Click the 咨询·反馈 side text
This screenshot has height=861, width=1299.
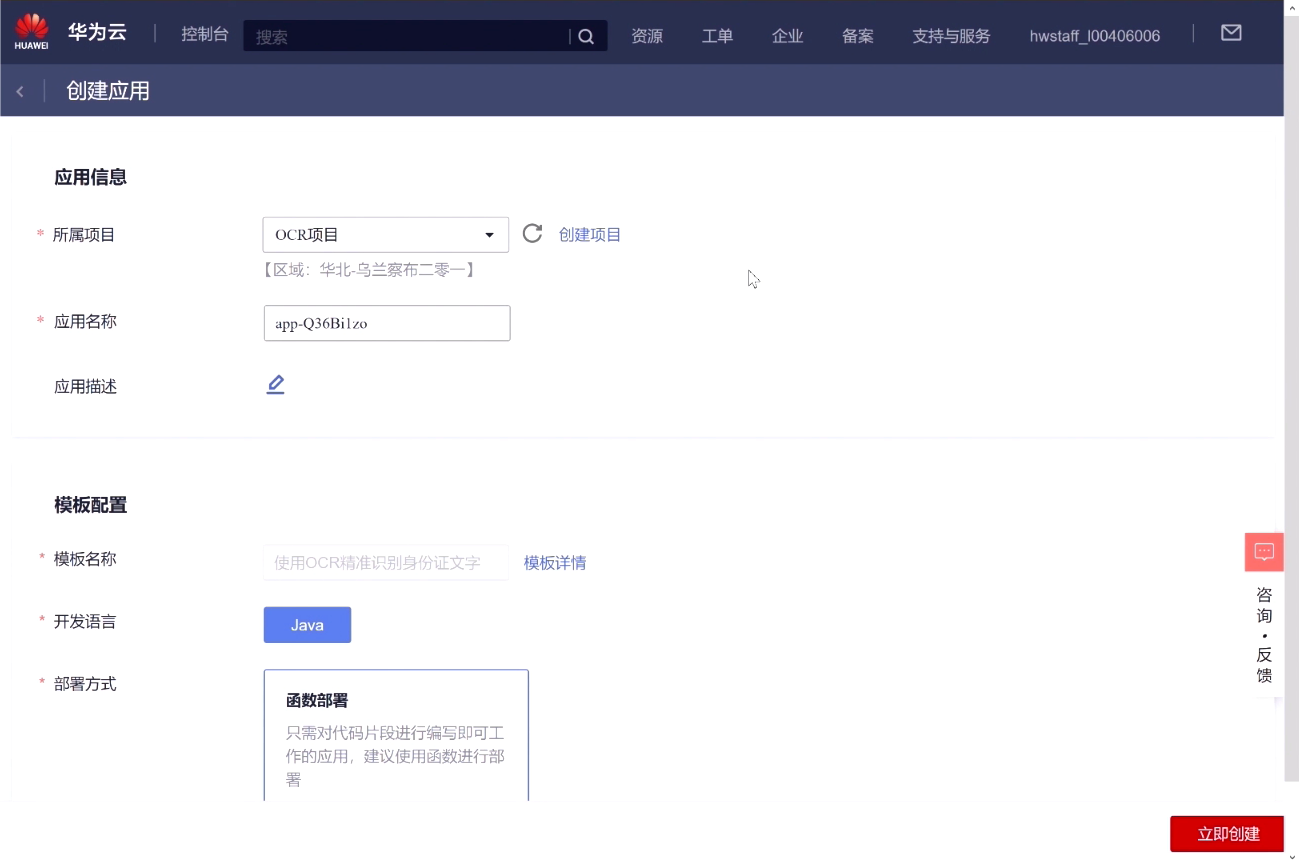(1264, 635)
